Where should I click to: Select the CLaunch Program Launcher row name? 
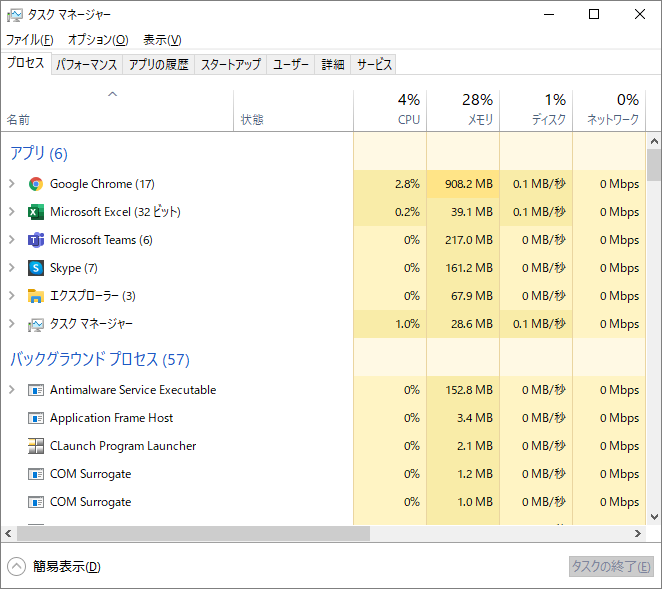point(123,446)
